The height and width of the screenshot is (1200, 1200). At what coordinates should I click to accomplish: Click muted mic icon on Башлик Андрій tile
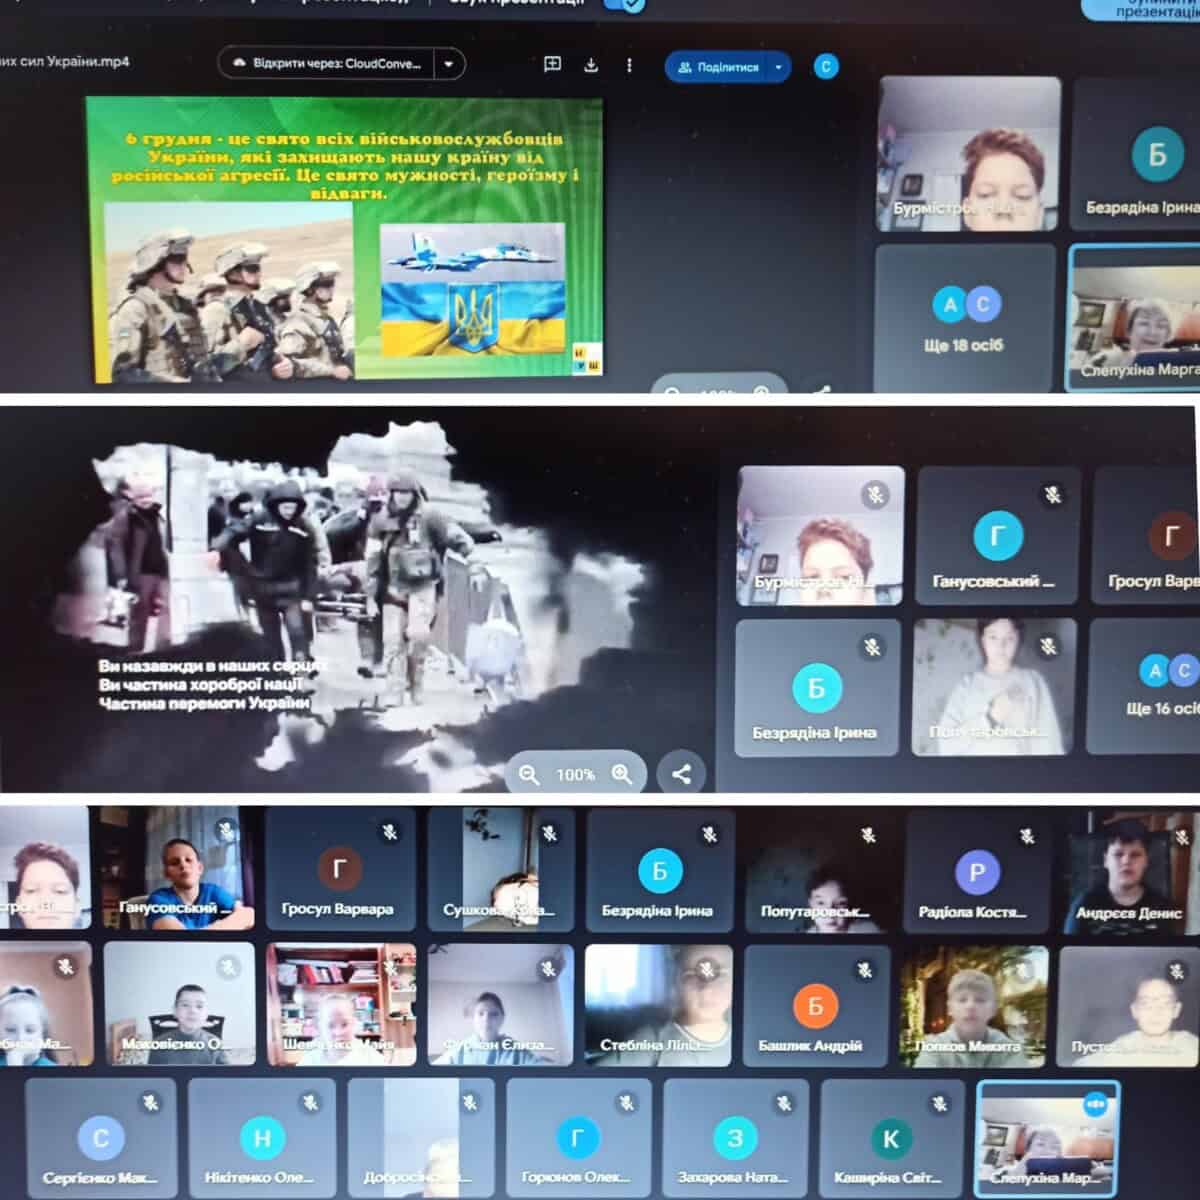[865, 970]
